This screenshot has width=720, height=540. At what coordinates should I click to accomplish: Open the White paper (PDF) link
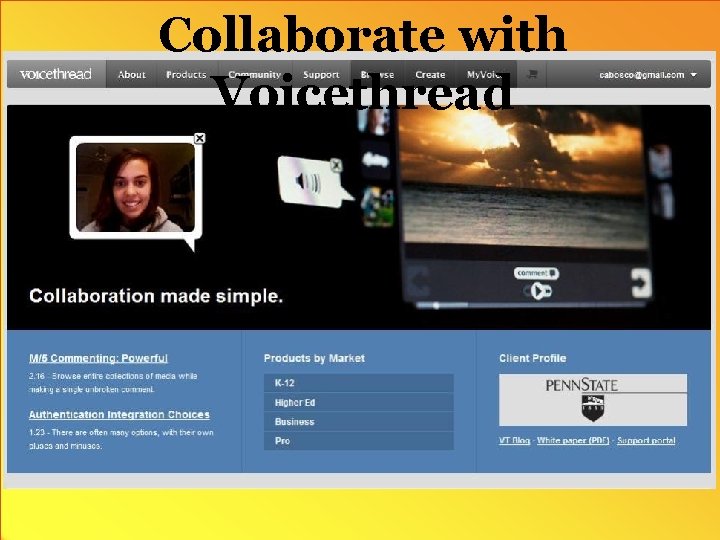tap(573, 440)
